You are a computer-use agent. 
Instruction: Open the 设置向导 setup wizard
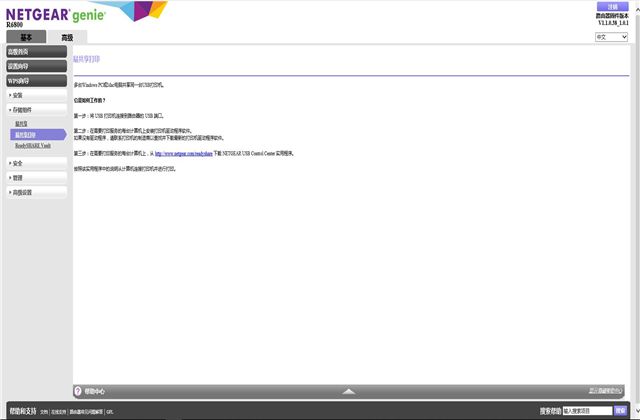(x=36, y=66)
